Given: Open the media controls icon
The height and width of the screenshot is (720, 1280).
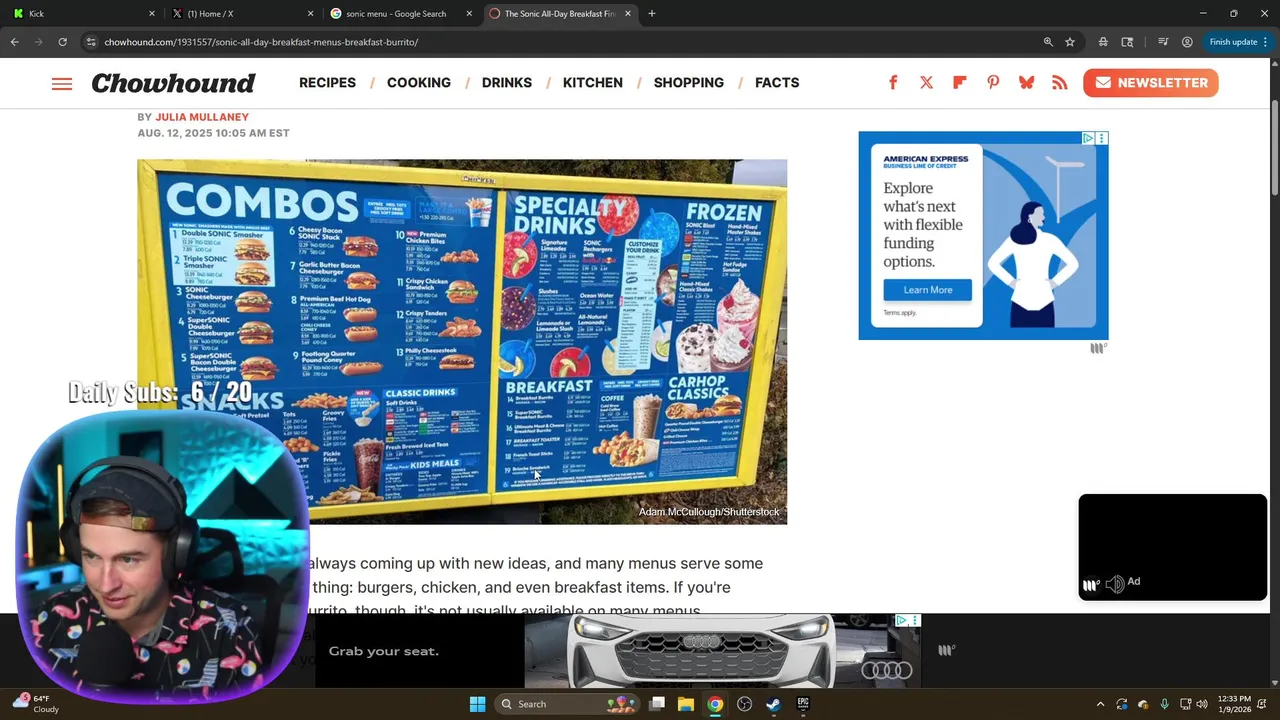Looking at the screenshot, I should pyautogui.click(x=1163, y=42).
